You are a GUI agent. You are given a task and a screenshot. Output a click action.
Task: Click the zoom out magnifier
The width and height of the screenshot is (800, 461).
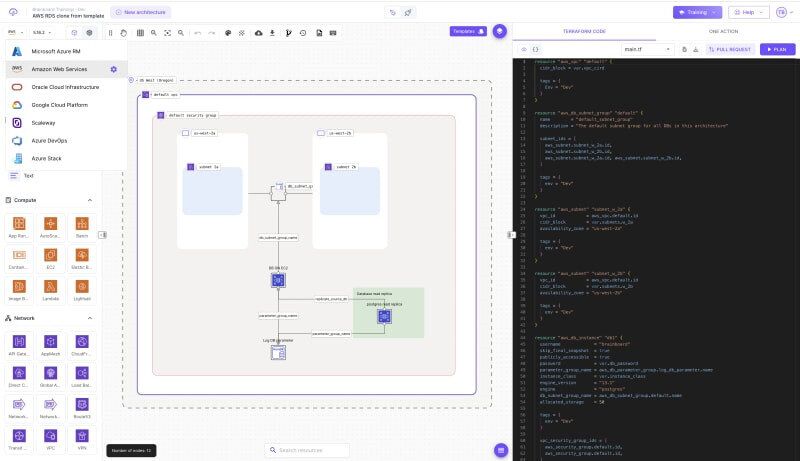181,33
